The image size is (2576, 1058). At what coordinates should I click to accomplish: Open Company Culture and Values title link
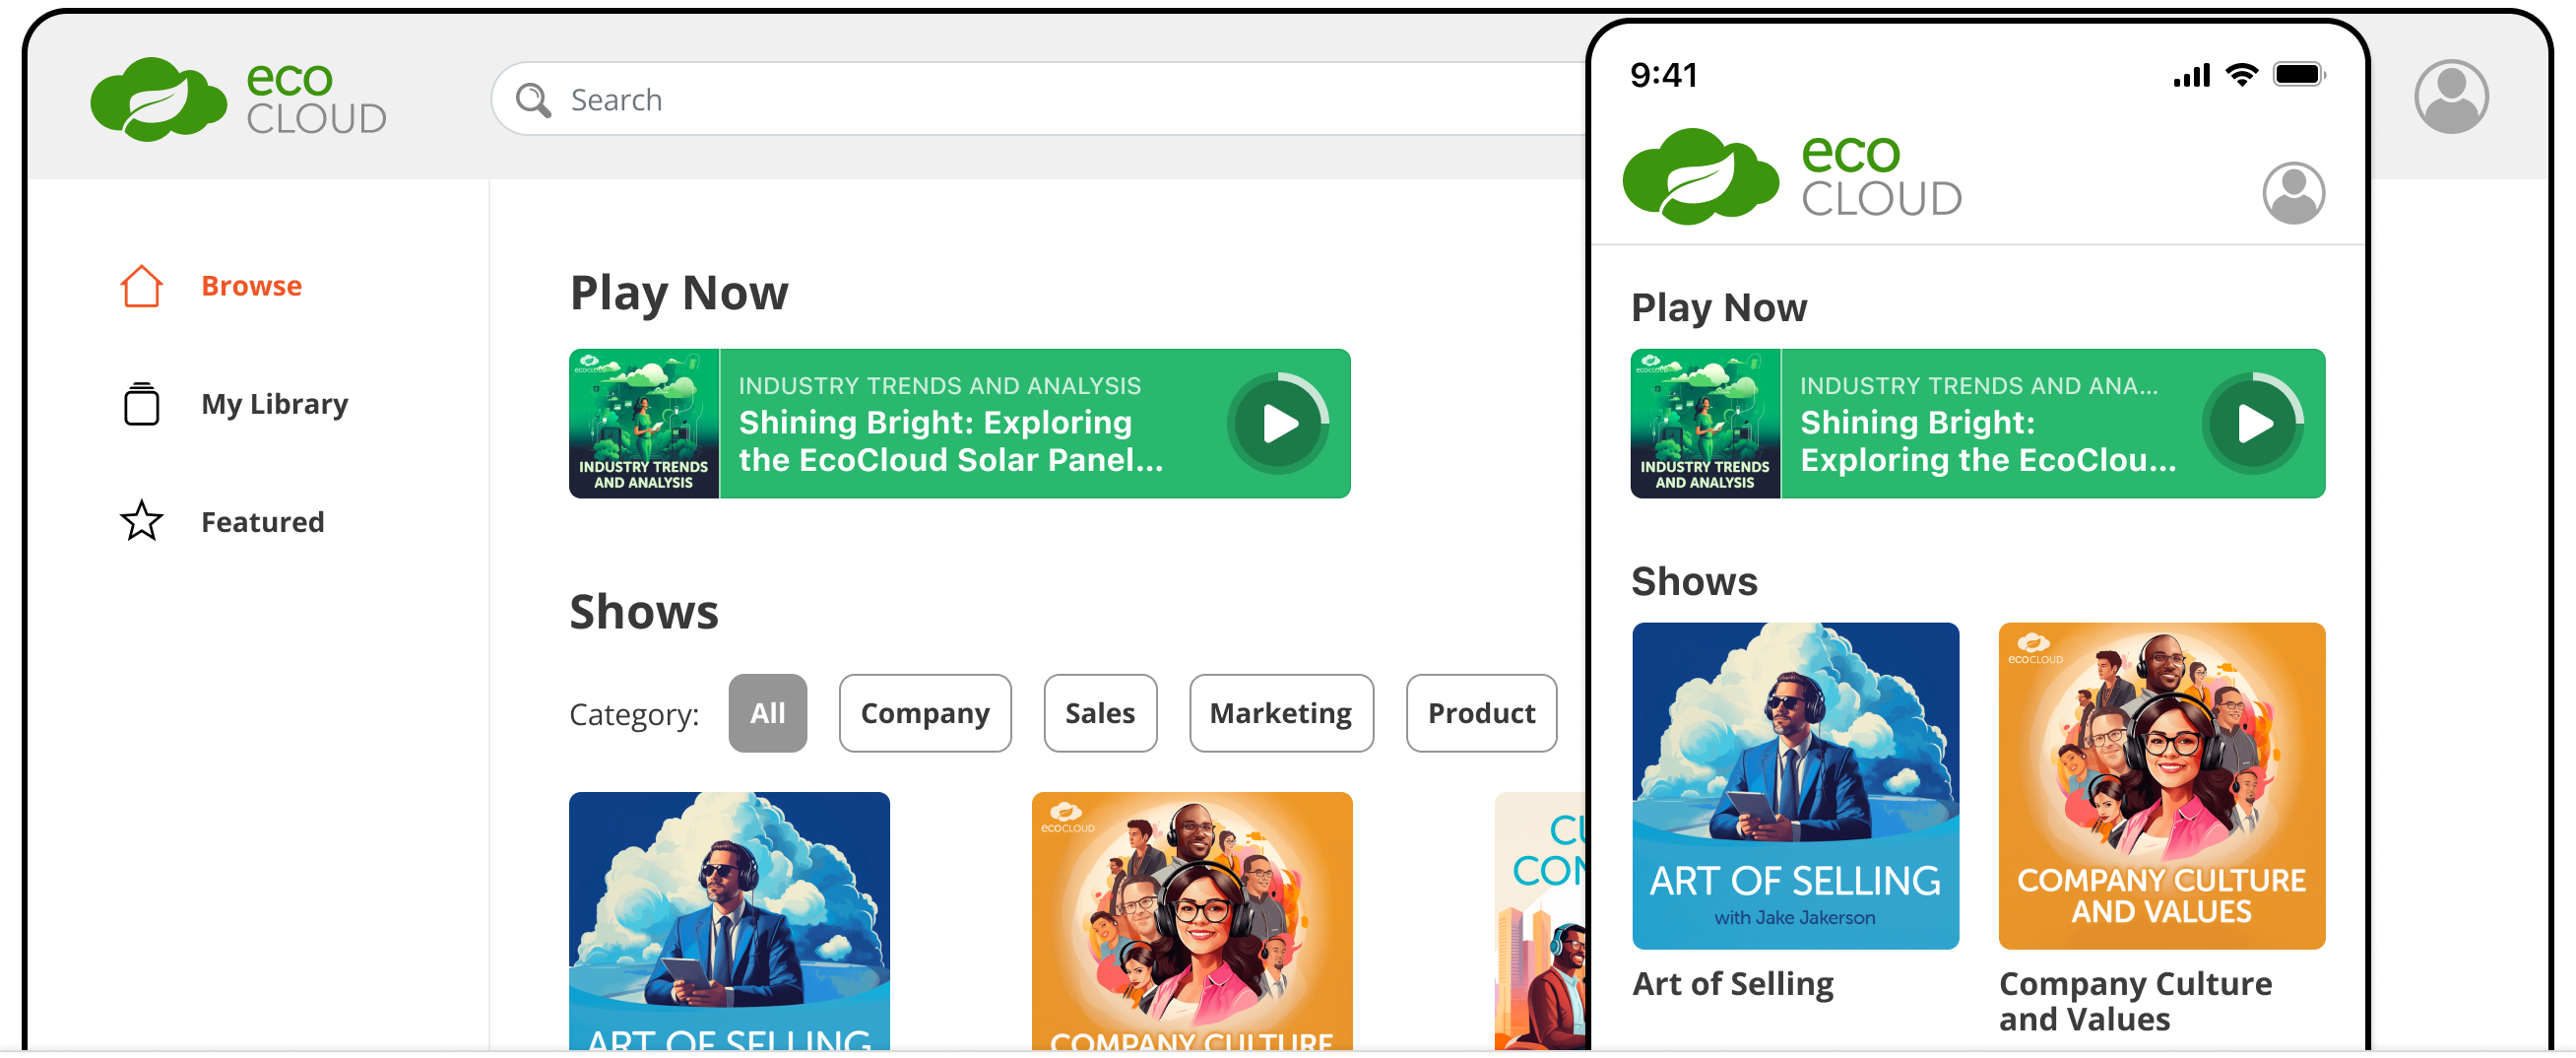pos(2134,1001)
